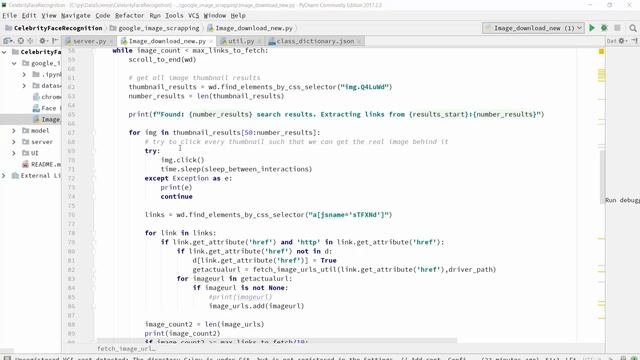Screen dimensions: 640x360
Task: Click the fetch_image_url breadcrumb below editor
Action: 127,349
